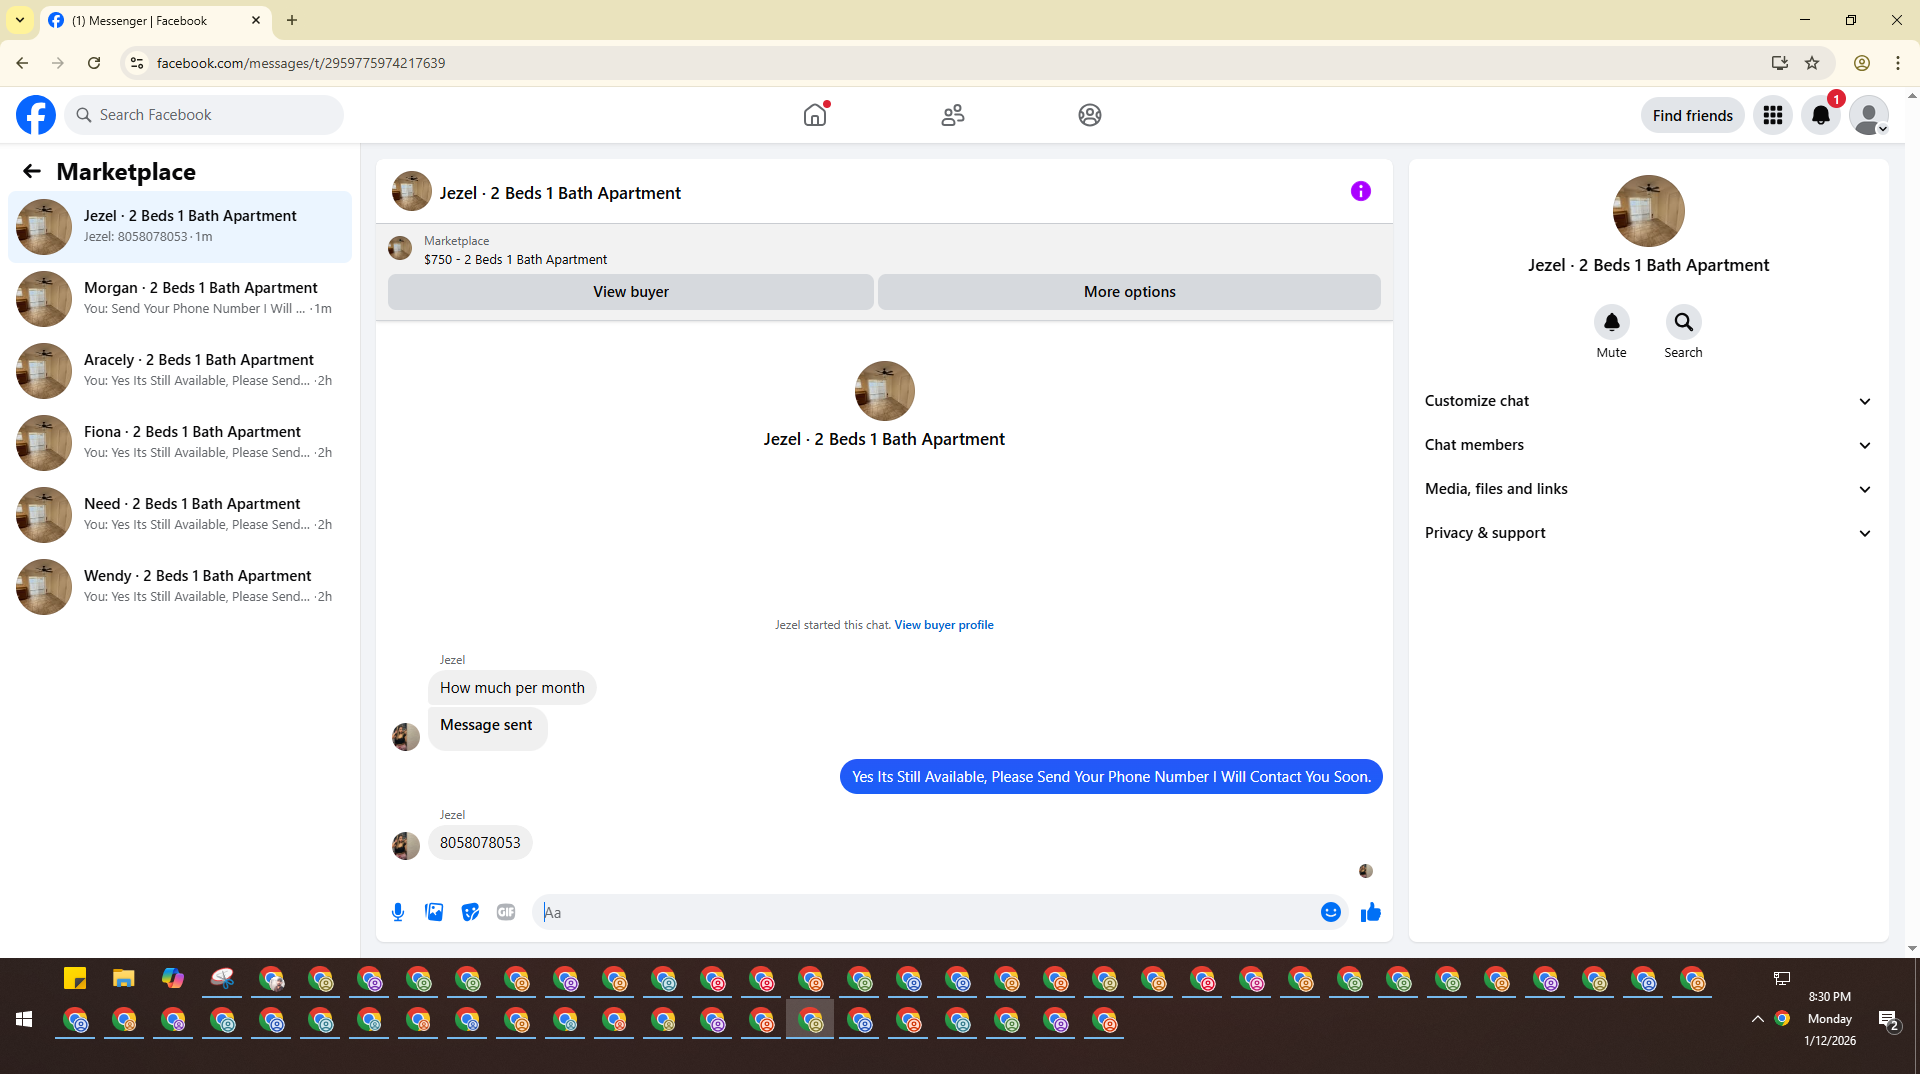This screenshot has width=1920, height=1074.
Task: Toggle the conversation information icon
Action: (1361, 191)
